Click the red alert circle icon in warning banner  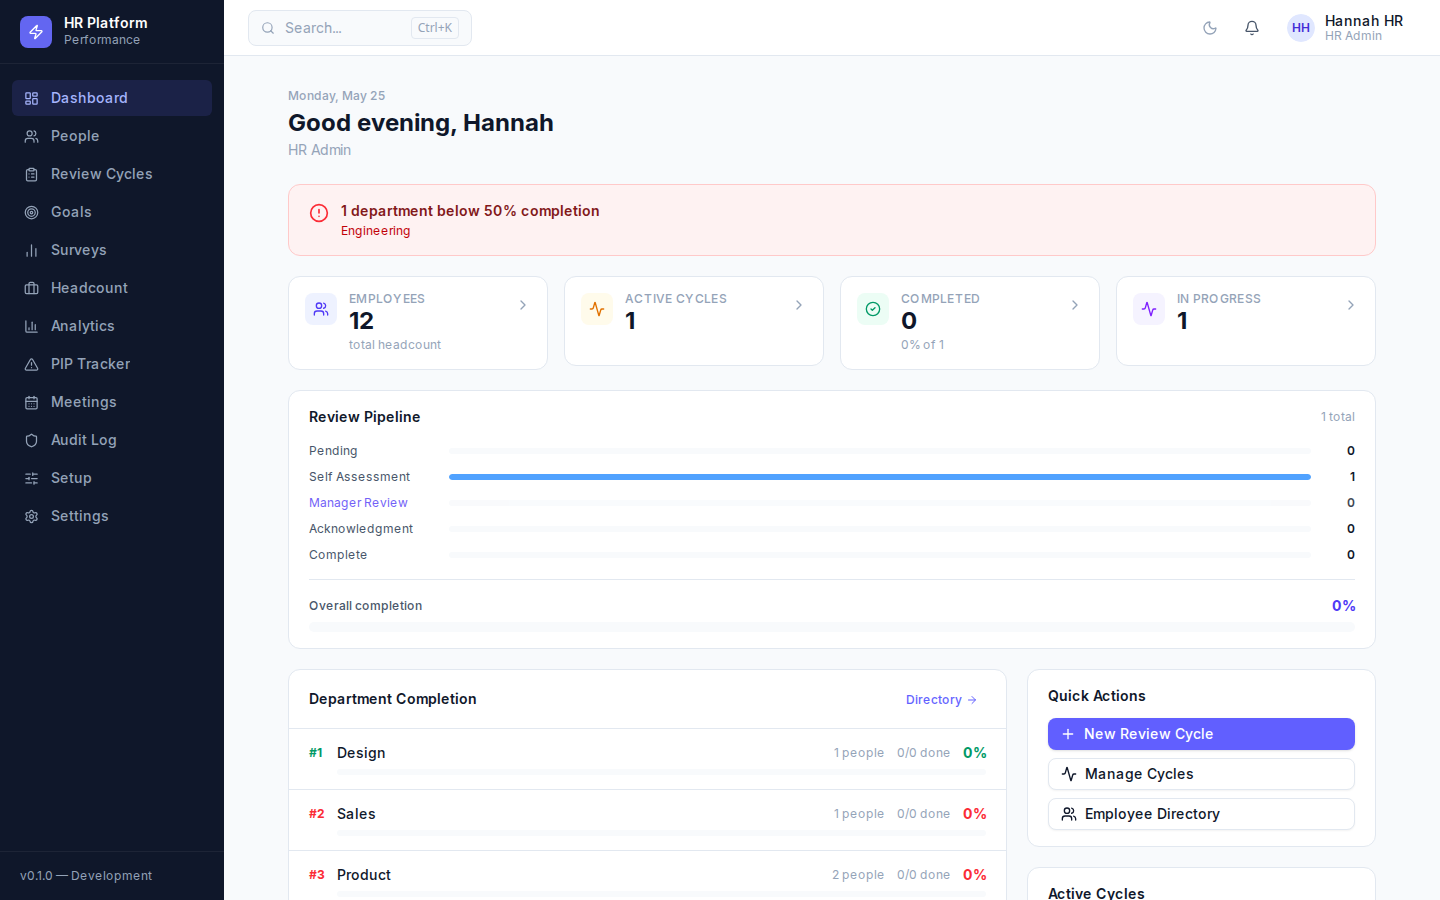click(319, 213)
